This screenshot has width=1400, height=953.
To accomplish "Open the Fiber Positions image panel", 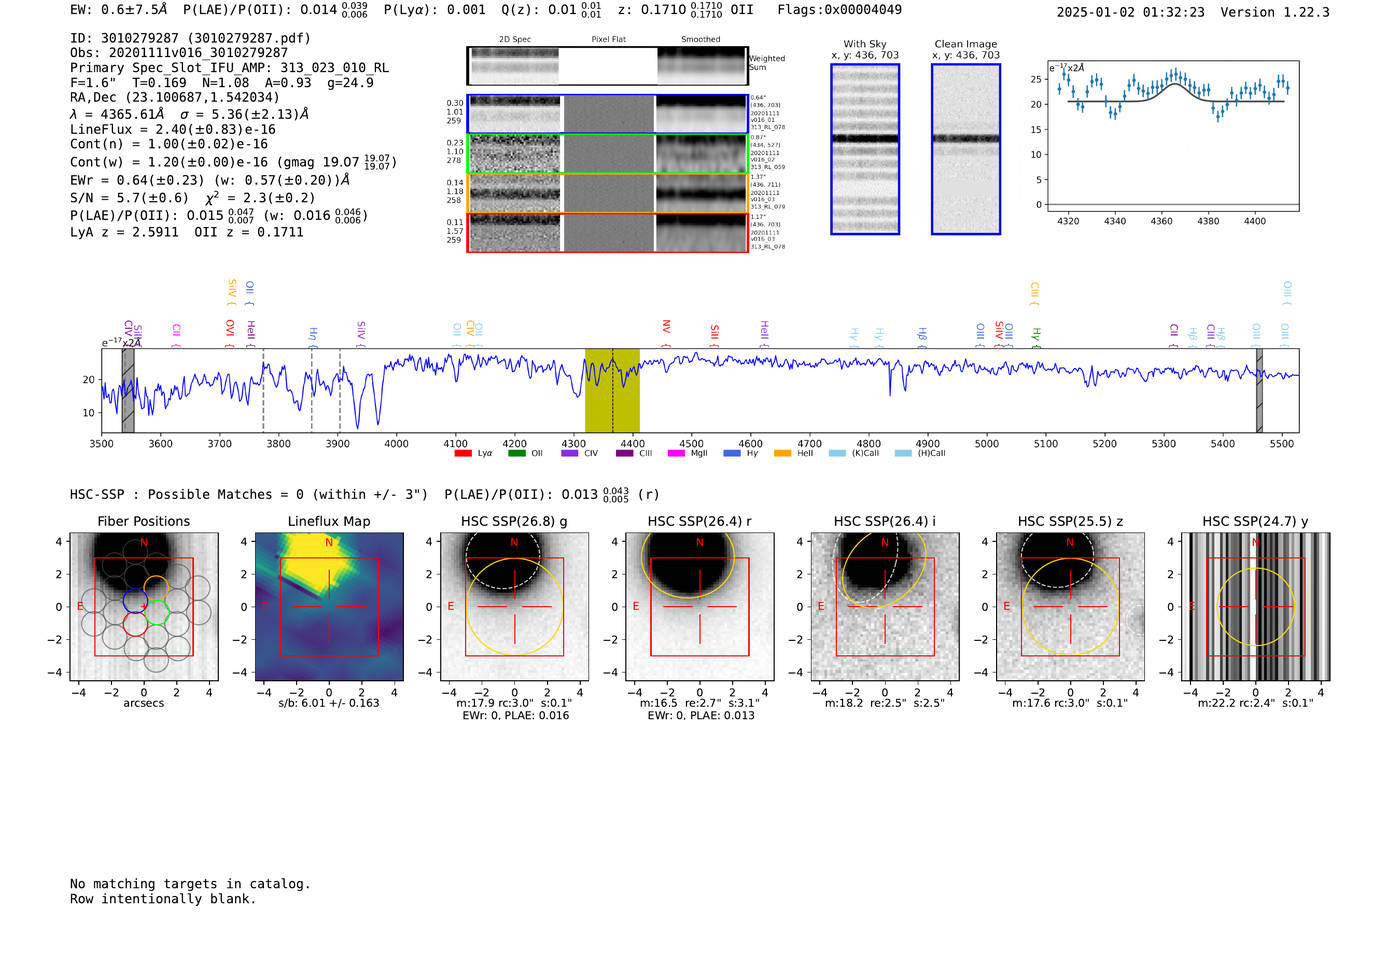I will 143,607.
